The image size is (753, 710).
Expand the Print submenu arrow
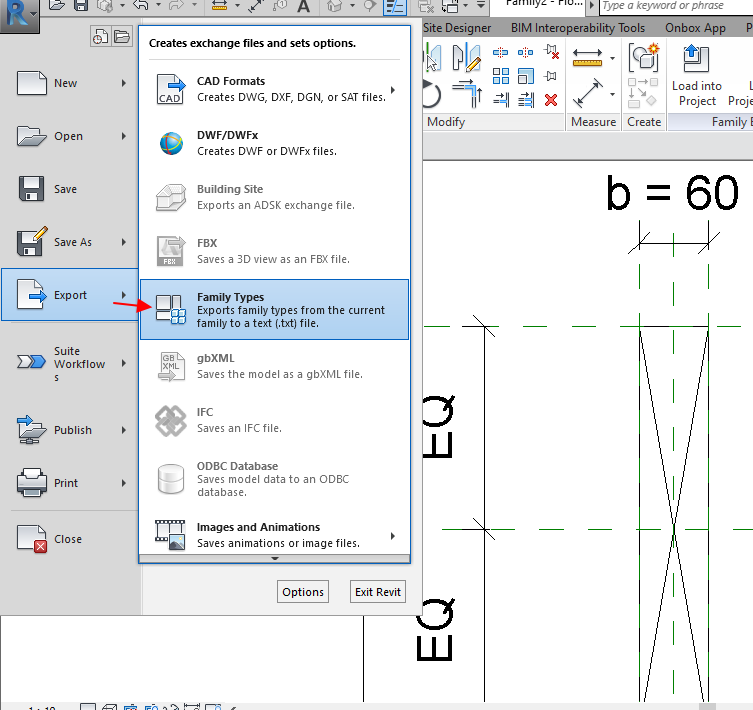click(124, 483)
